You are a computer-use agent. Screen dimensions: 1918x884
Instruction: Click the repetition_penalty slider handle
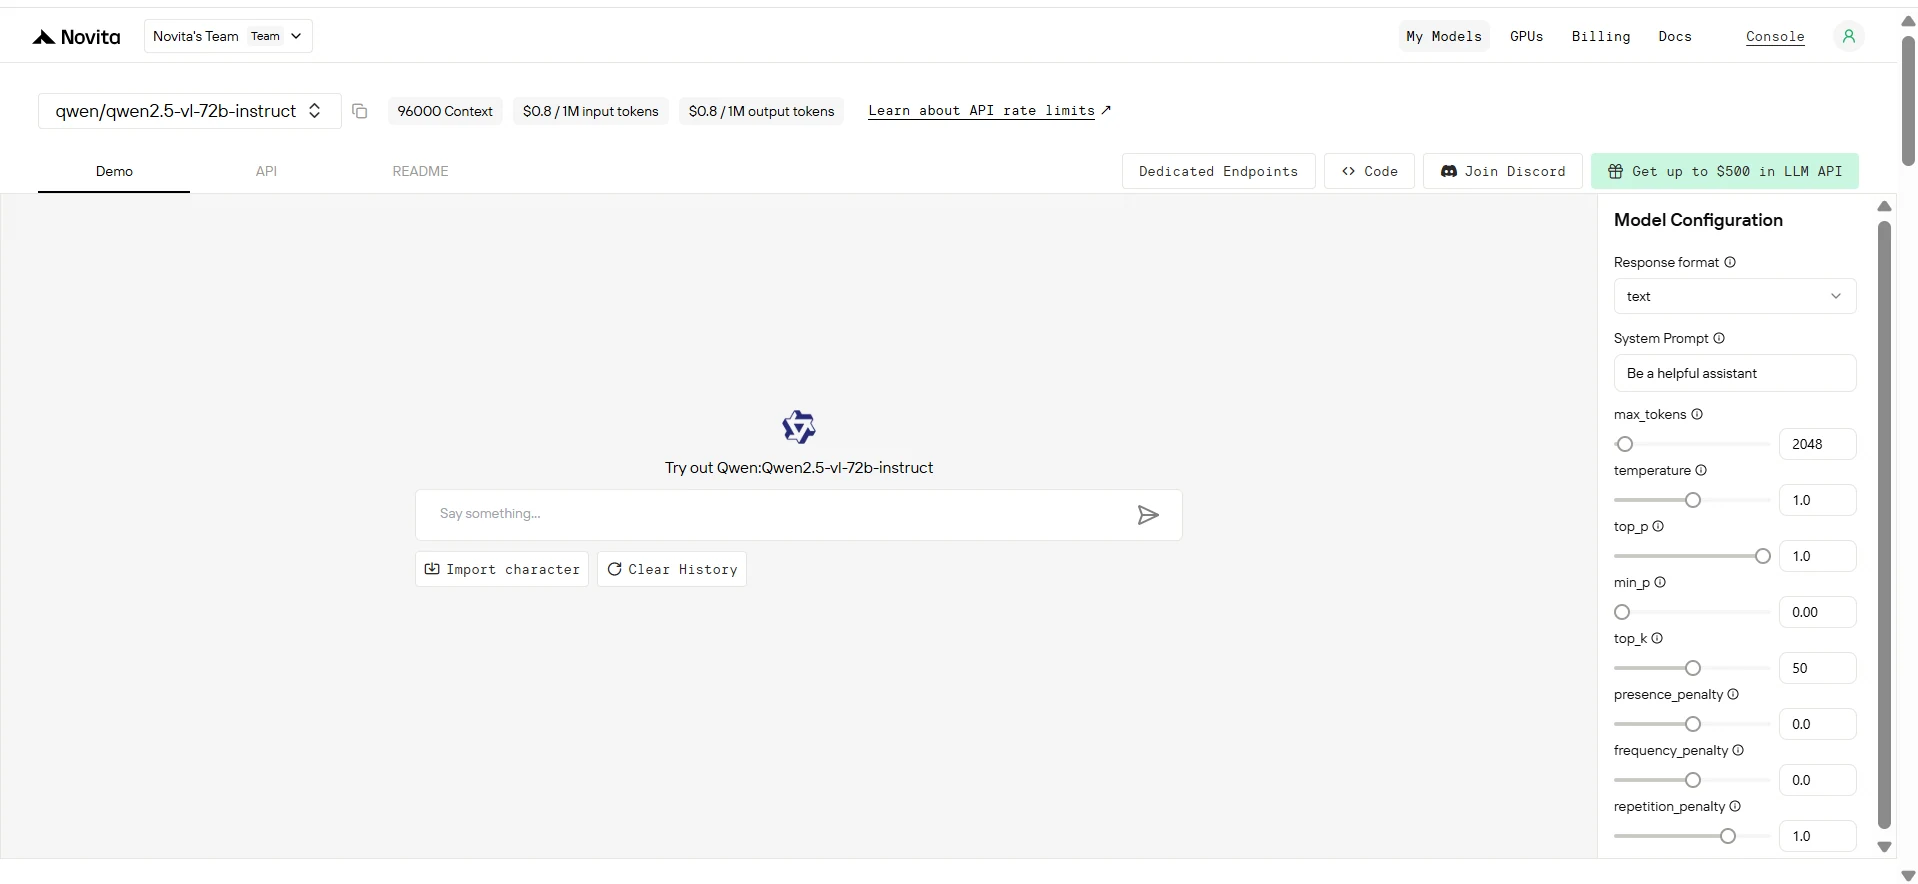point(1728,836)
